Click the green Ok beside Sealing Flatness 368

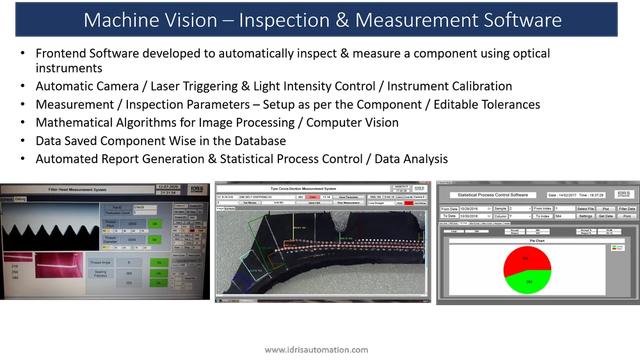coord(159,273)
